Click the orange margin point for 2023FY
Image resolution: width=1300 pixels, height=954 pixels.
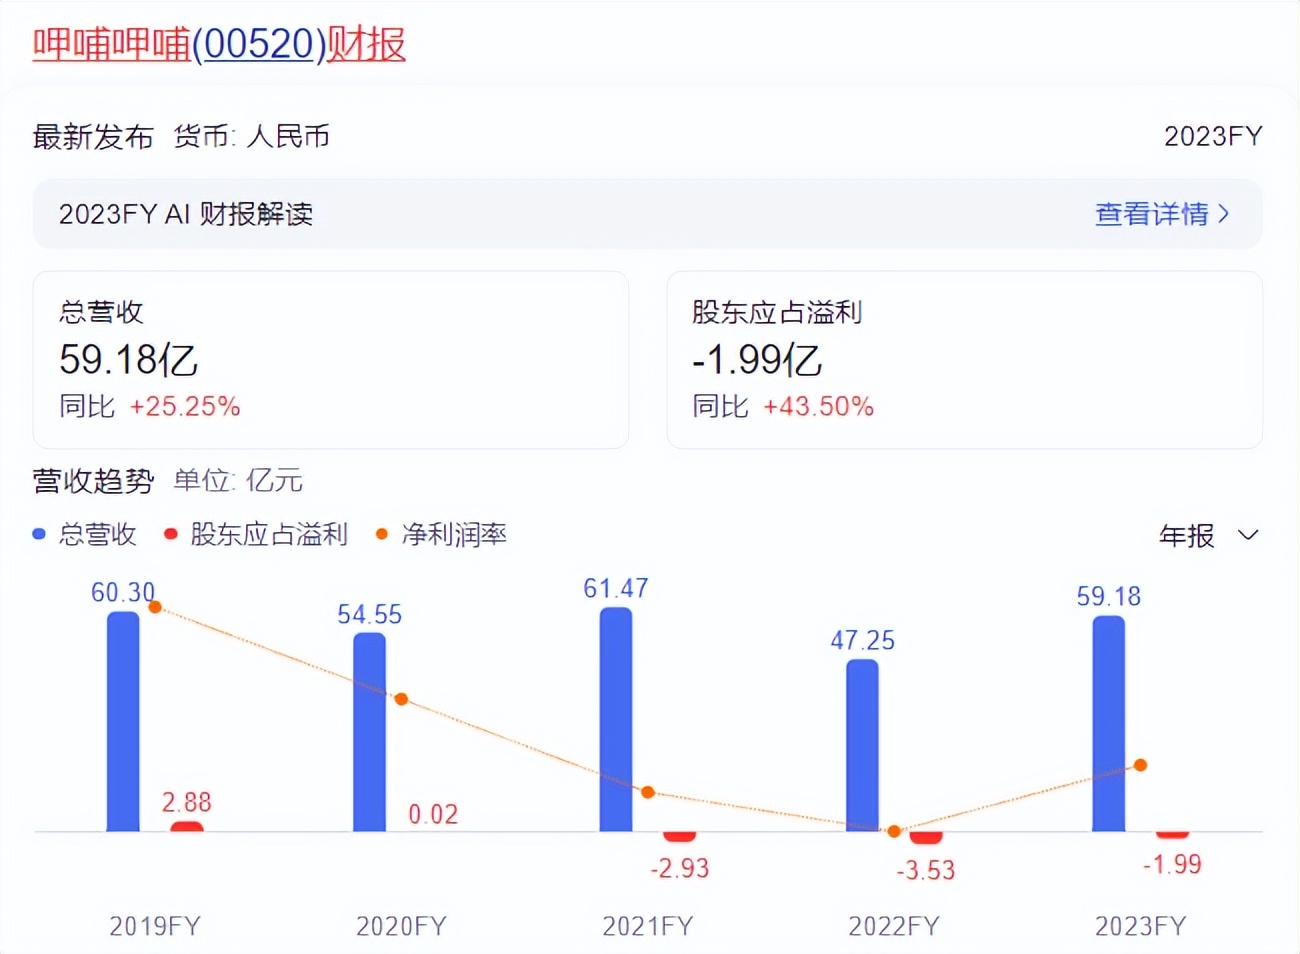point(1140,765)
